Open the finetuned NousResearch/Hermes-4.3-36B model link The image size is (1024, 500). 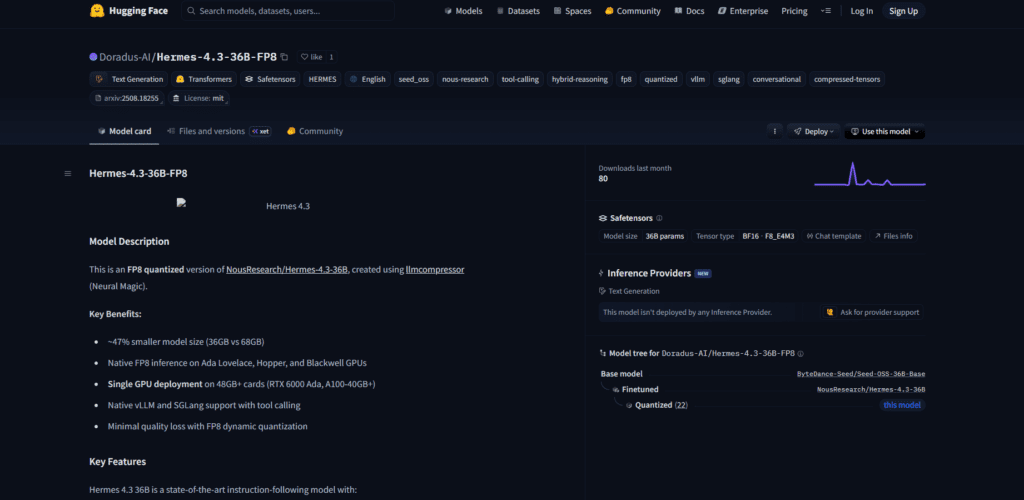(x=871, y=390)
